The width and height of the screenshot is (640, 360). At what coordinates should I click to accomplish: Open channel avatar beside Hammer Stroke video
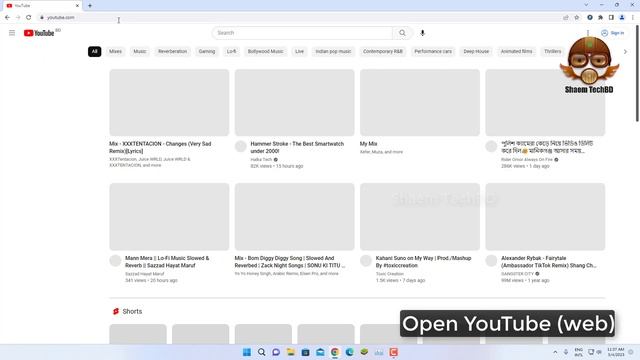tap(240, 146)
